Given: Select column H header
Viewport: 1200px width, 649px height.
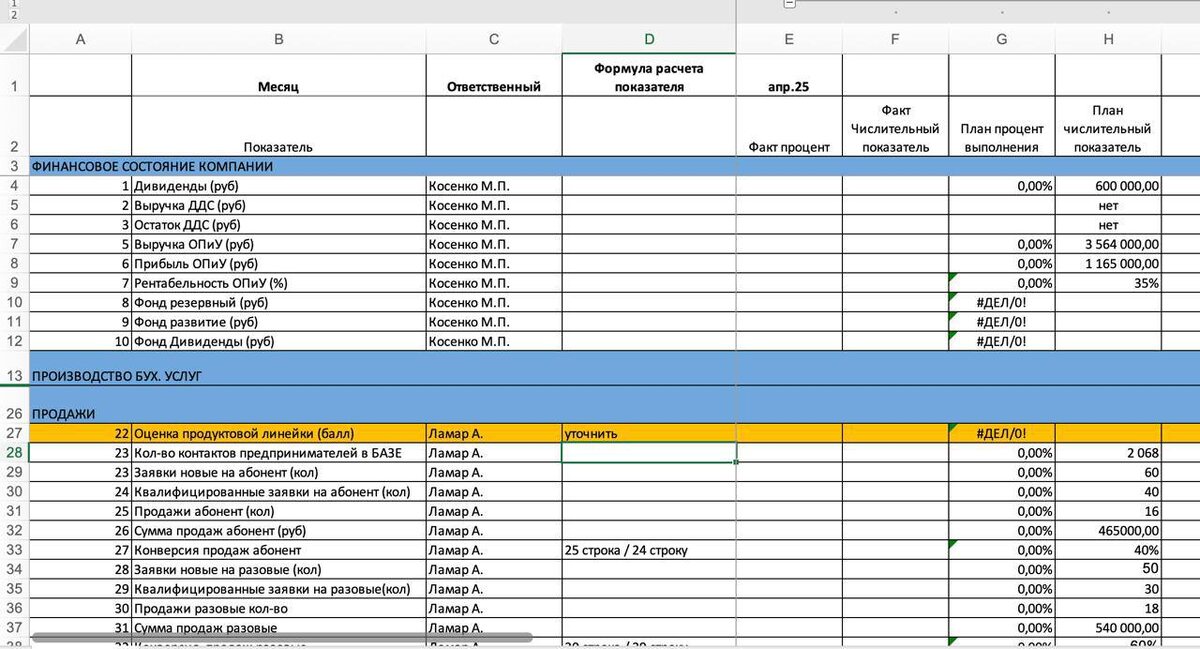Looking at the screenshot, I should pyautogui.click(x=1108, y=40).
